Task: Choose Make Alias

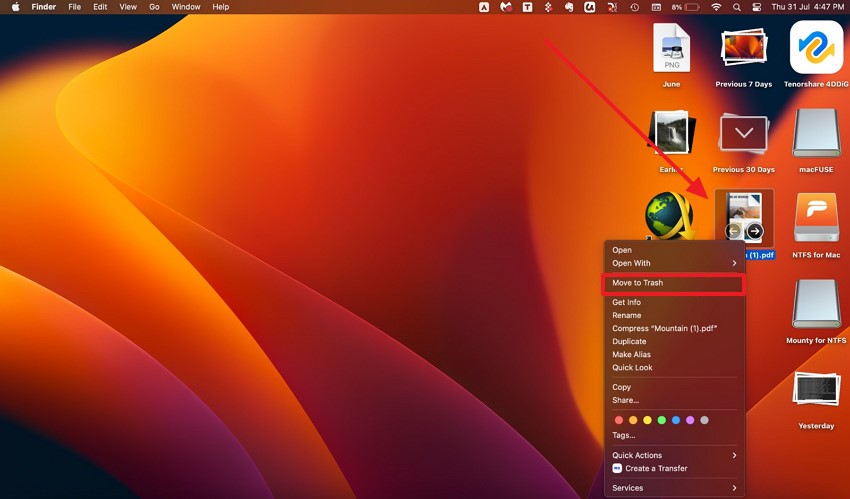Action: pos(674,354)
